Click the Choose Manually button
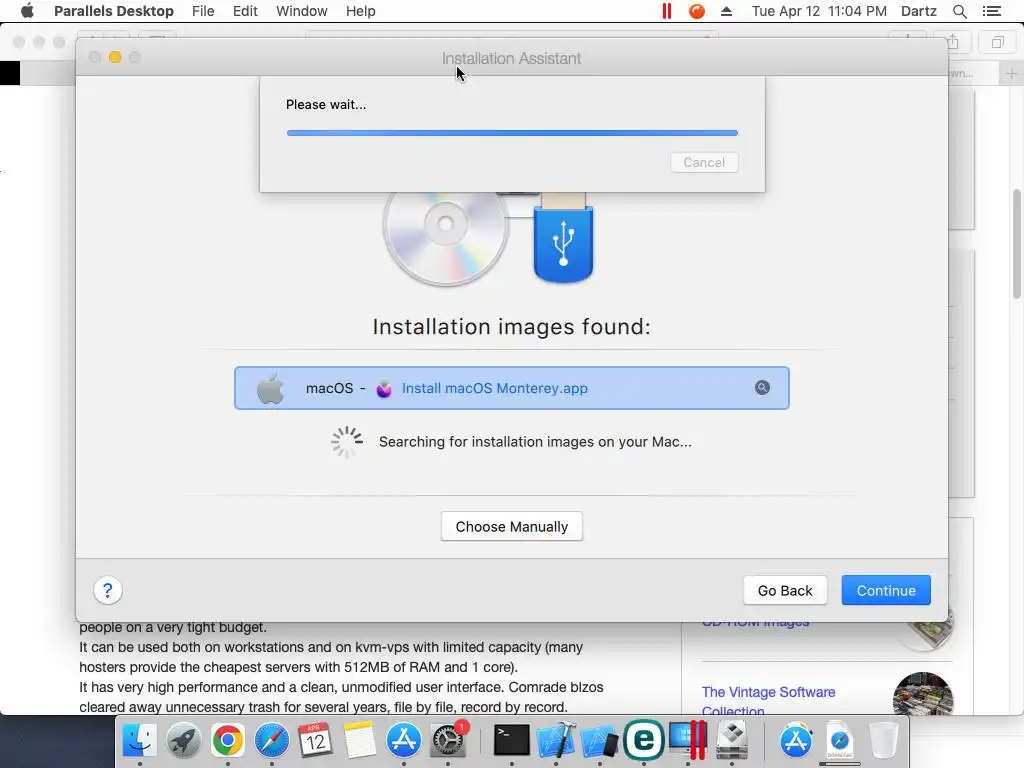This screenshot has width=1024, height=768. click(511, 526)
